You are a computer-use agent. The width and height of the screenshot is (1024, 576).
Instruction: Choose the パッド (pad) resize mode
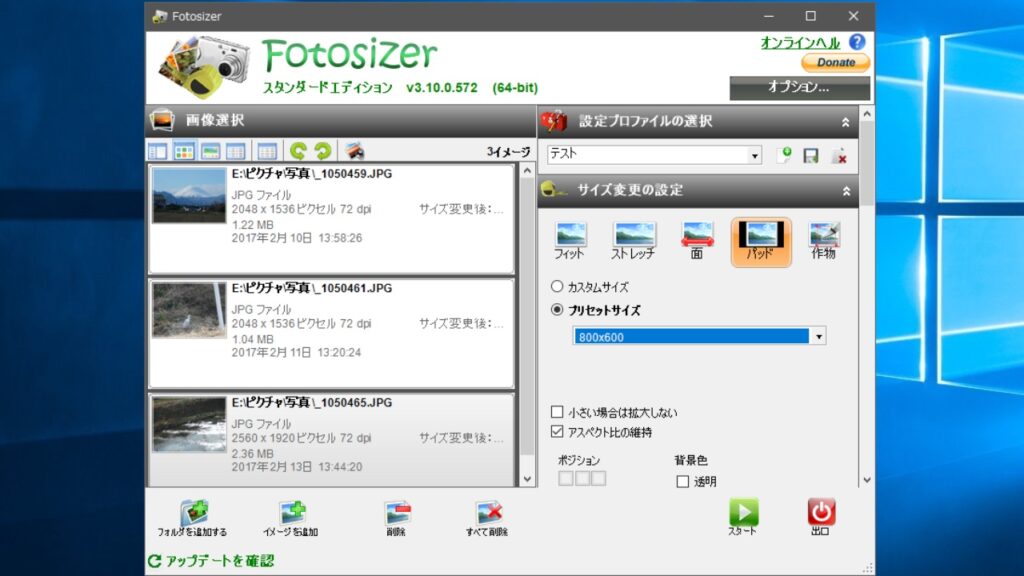pos(761,242)
